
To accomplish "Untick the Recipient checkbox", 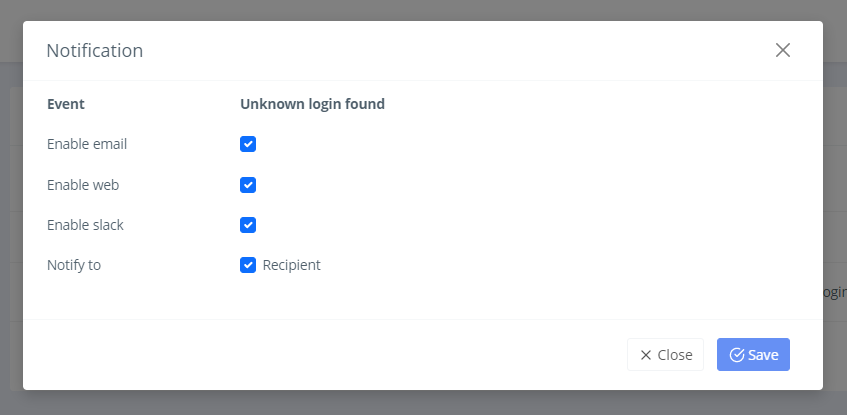I will (x=248, y=265).
